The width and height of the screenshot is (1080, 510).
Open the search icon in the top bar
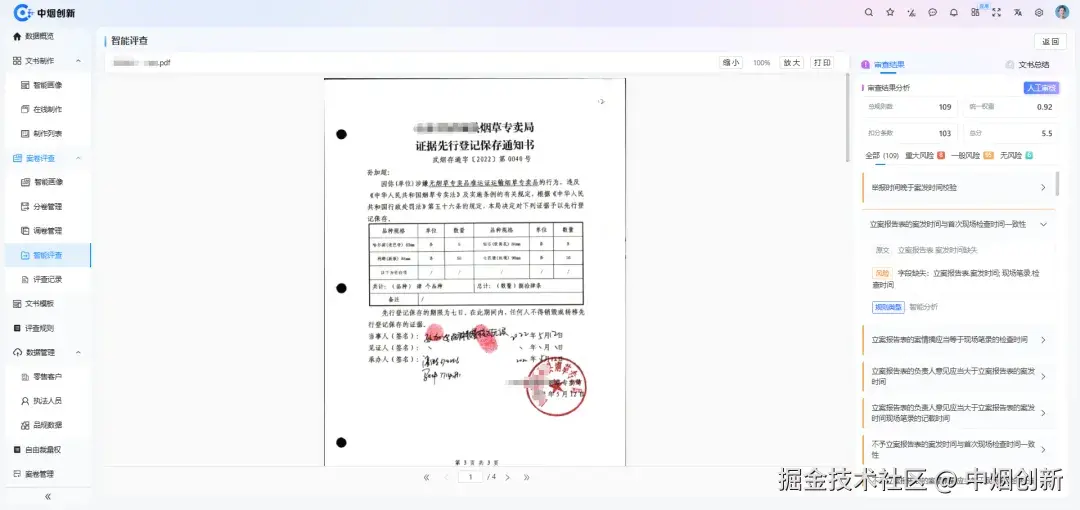[x=869, y=12]
